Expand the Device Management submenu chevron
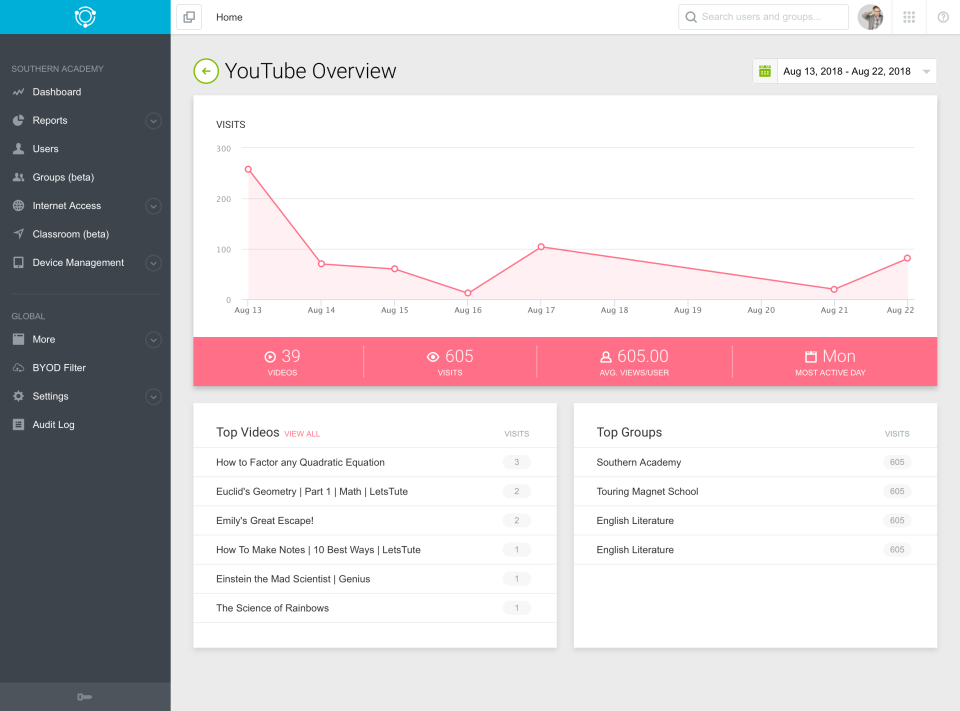 (154, 263)
